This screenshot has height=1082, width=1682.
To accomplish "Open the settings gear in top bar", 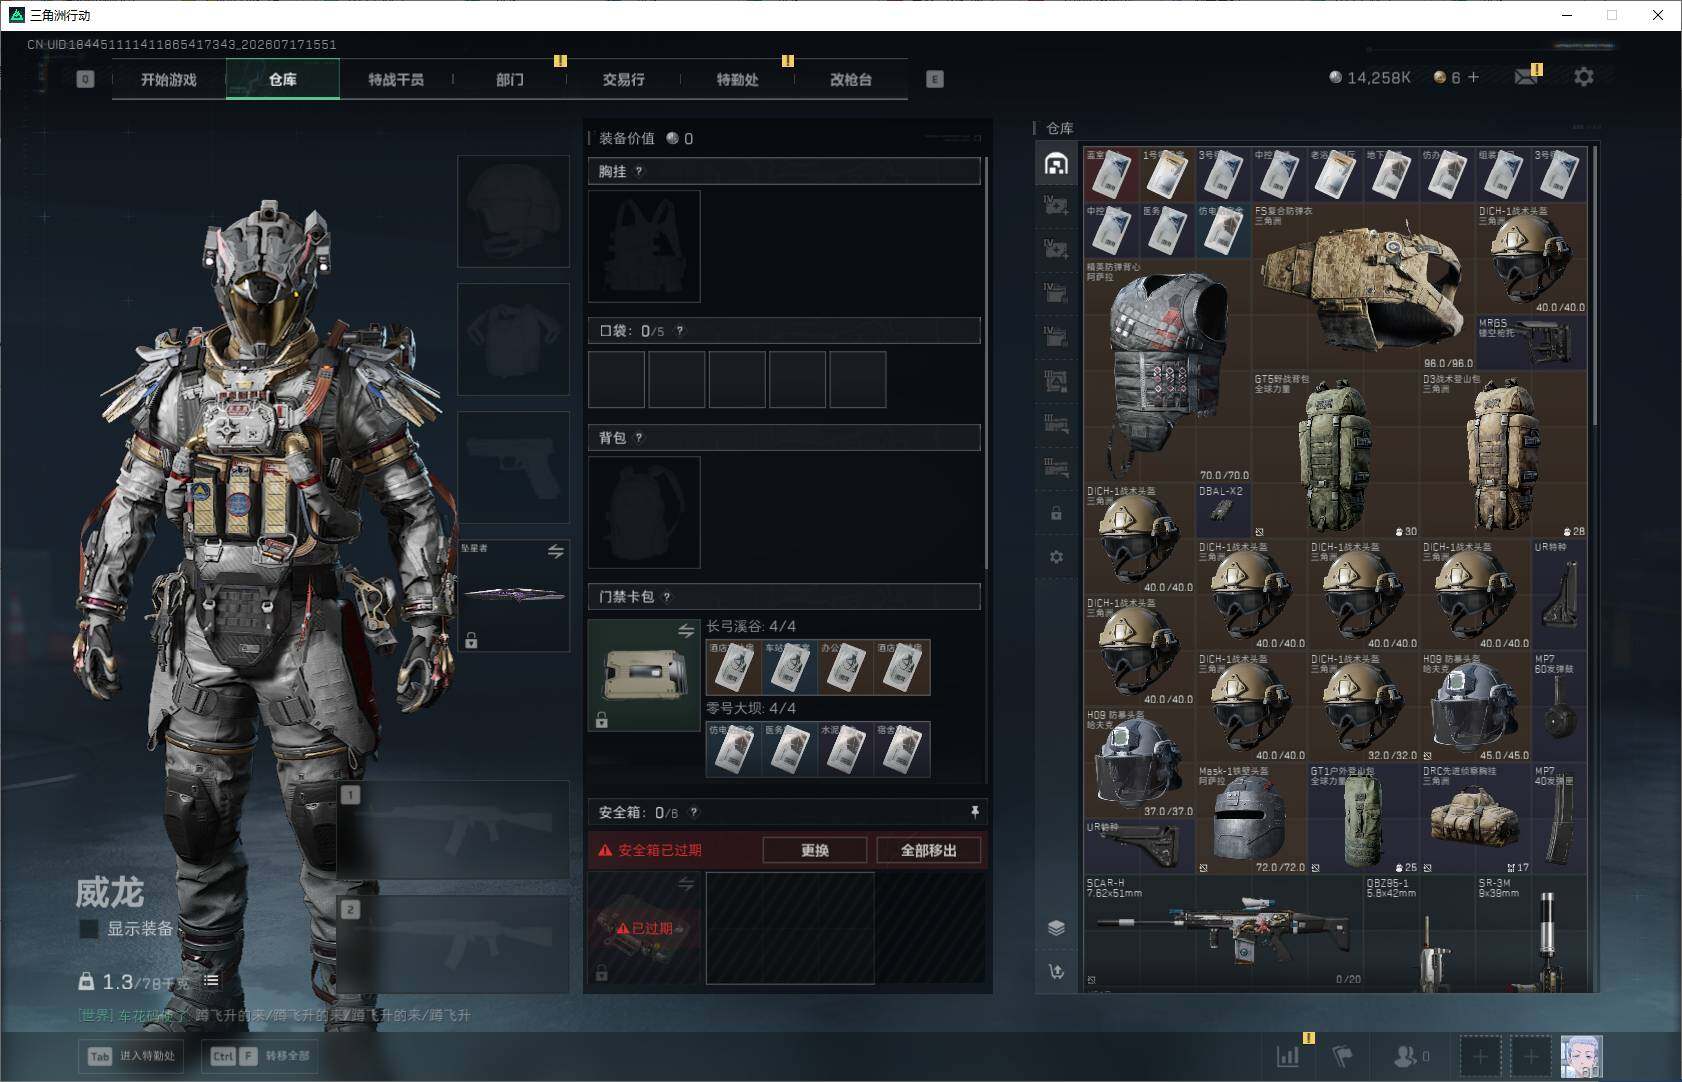I will 1584,77.
